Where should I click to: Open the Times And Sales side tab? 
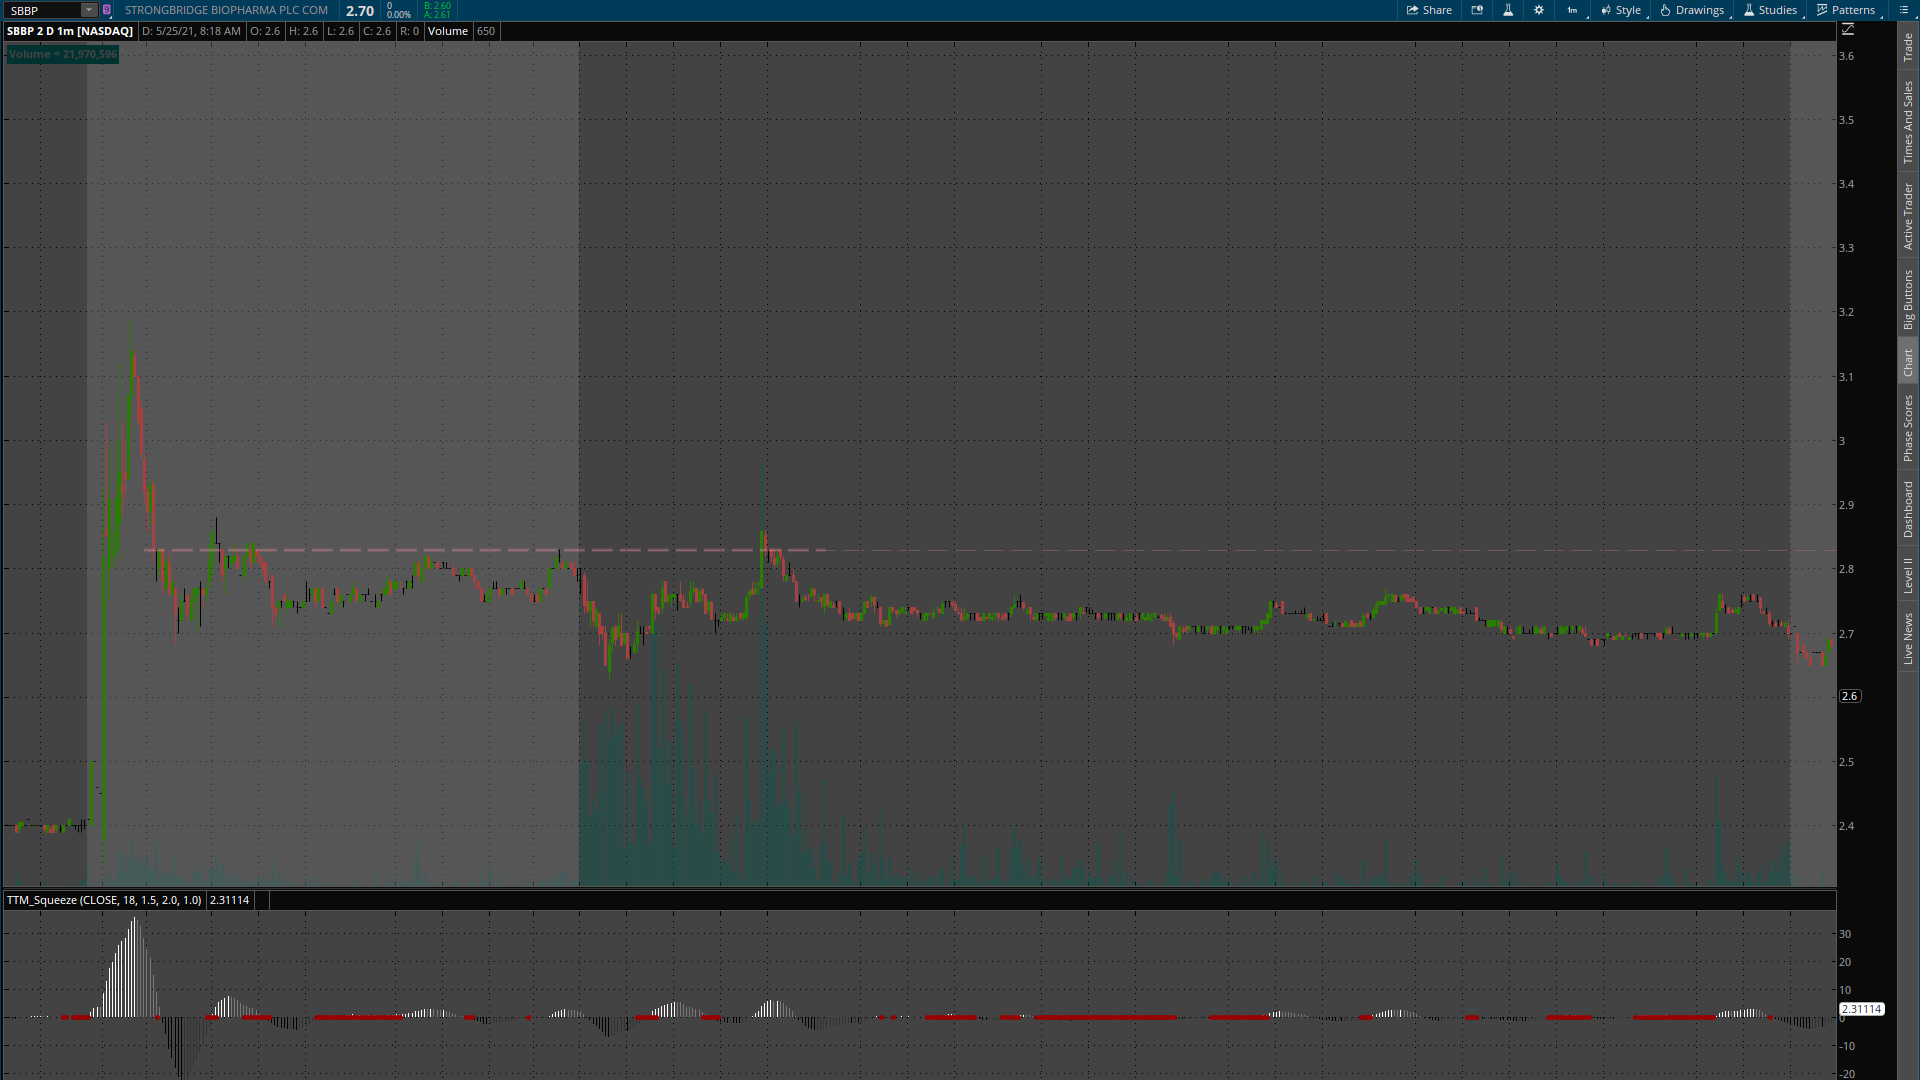coord(1908,122)
